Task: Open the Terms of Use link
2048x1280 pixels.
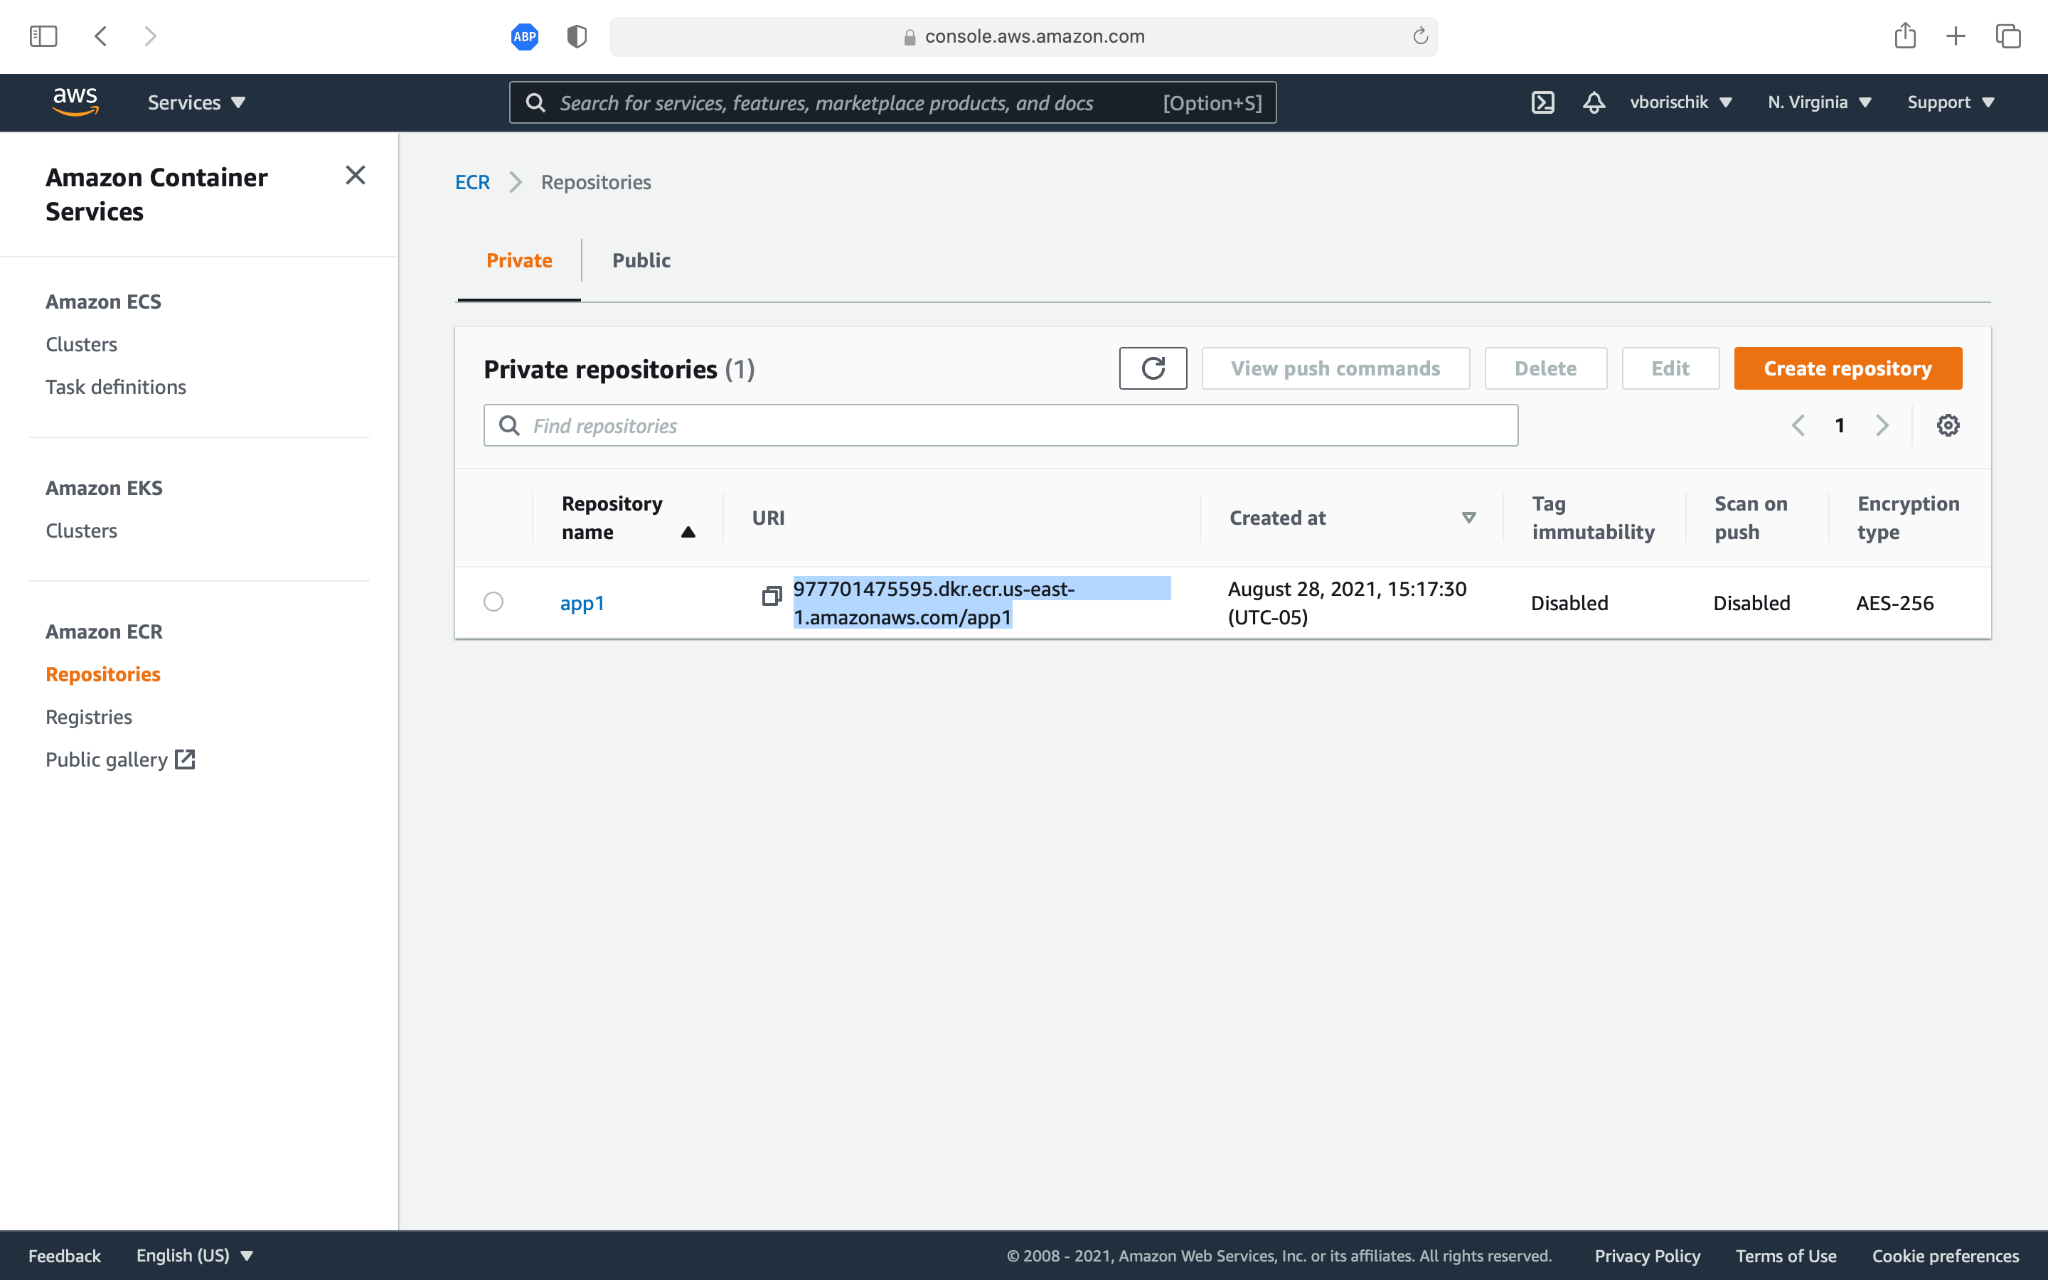Action: pos(1786,1256)
